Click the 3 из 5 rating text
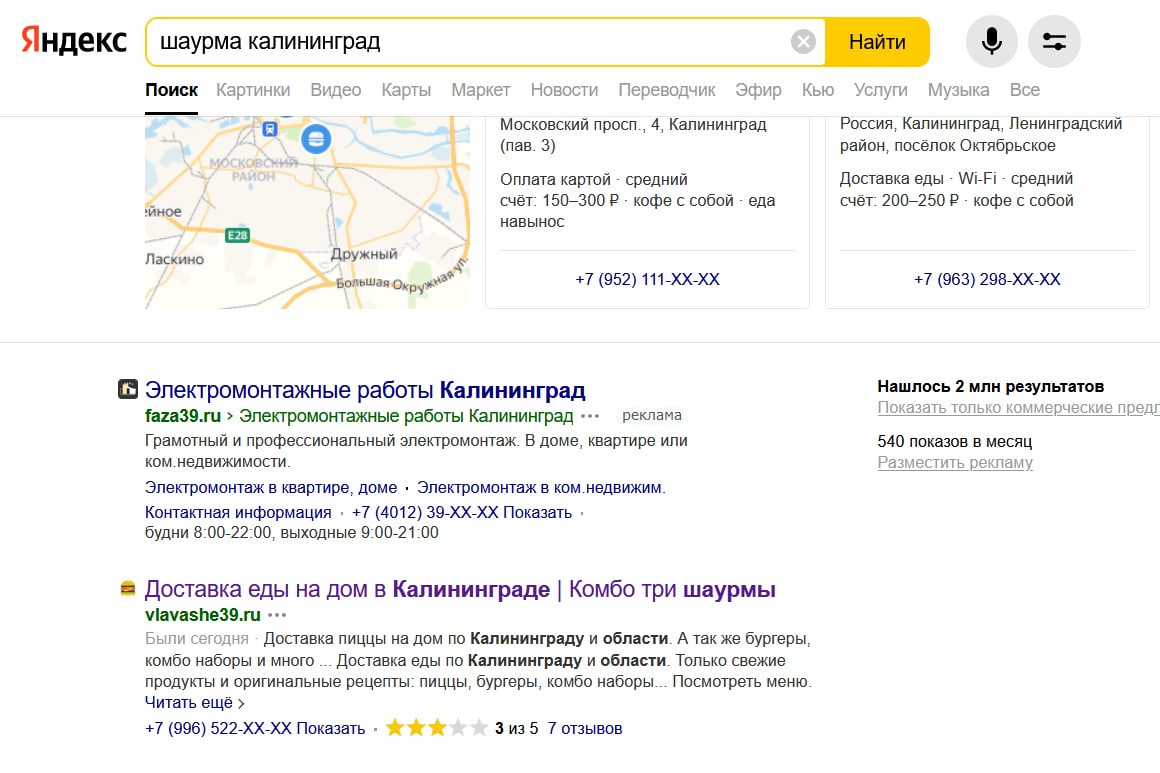 pyautogui.click(x=516, y=729)
